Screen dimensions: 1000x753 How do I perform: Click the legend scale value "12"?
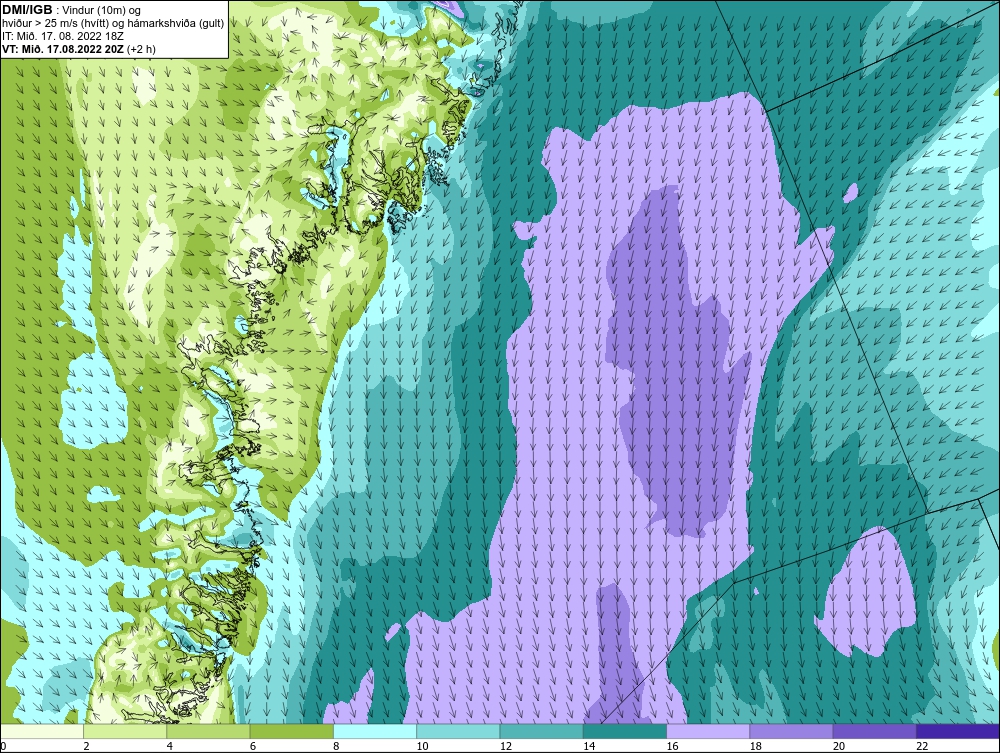[506, 747]
